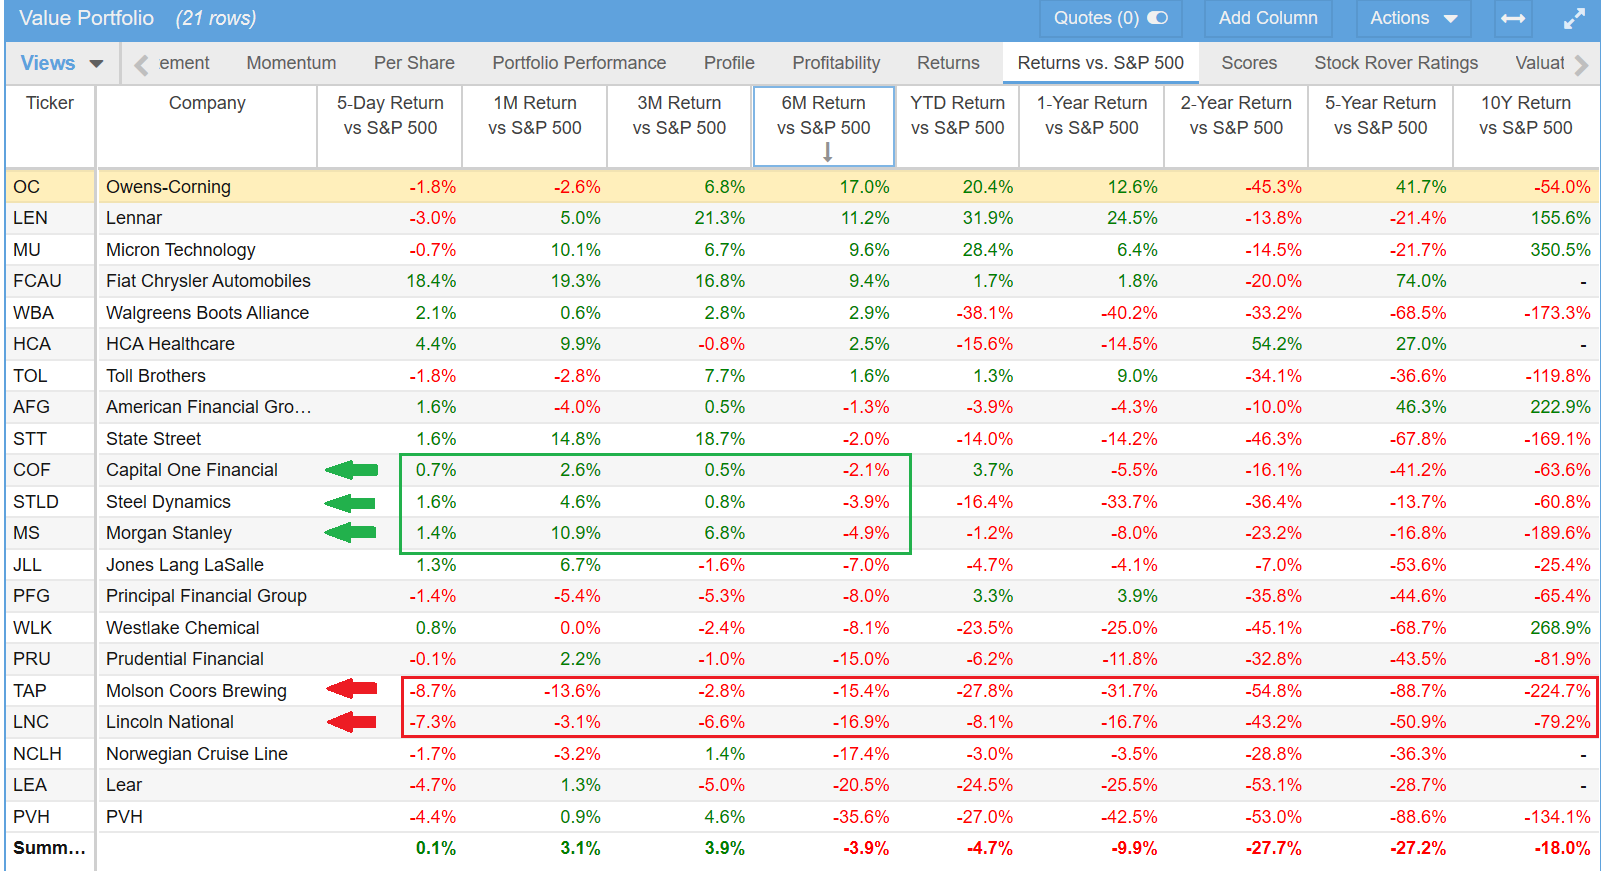1601x871 pixels.
Task: Click the horizontal expand width icon
Action: (x=1513, y=18)
